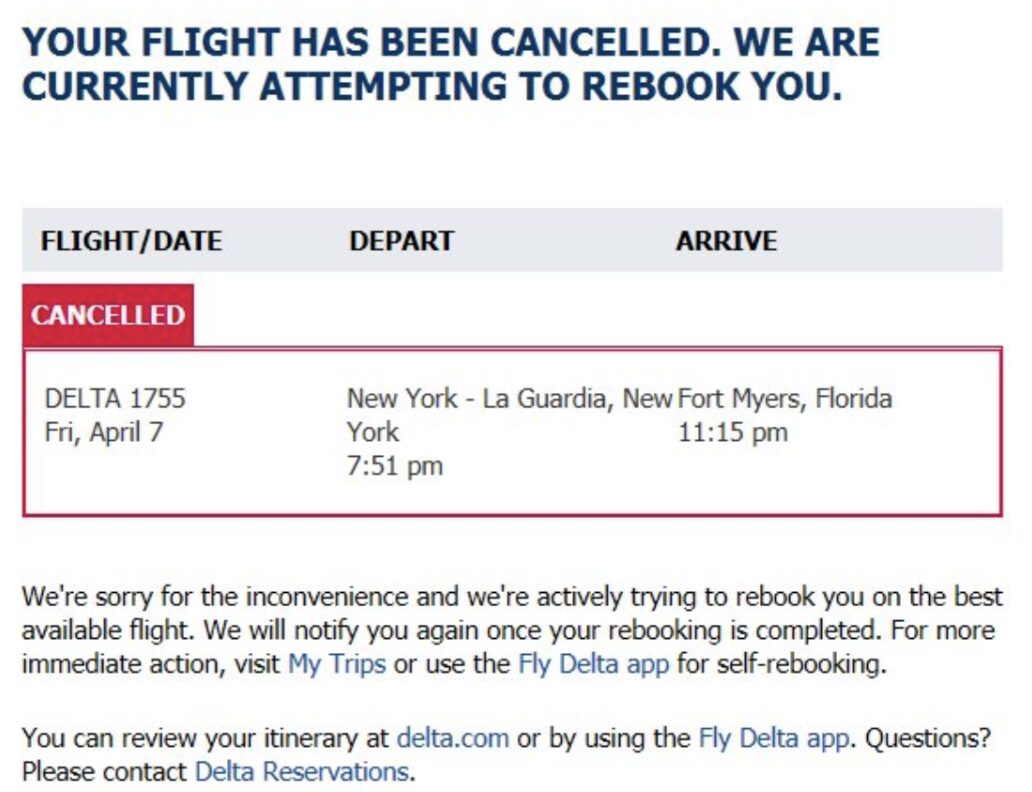Click the DELTA 1755 flight number
This screenshot has height=792, width=1032.
[115, 398]
